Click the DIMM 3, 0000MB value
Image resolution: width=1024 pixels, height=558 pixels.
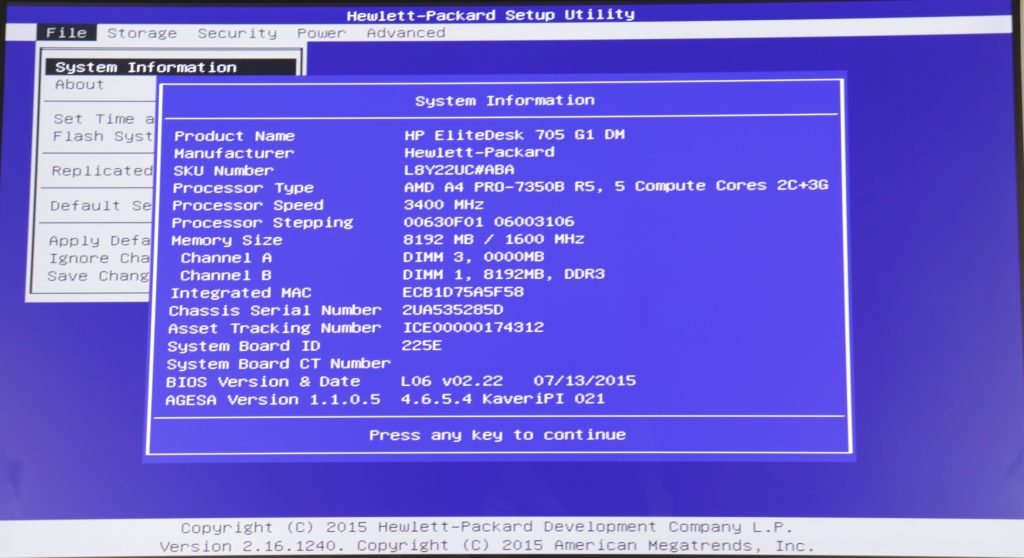click(473, 257)
